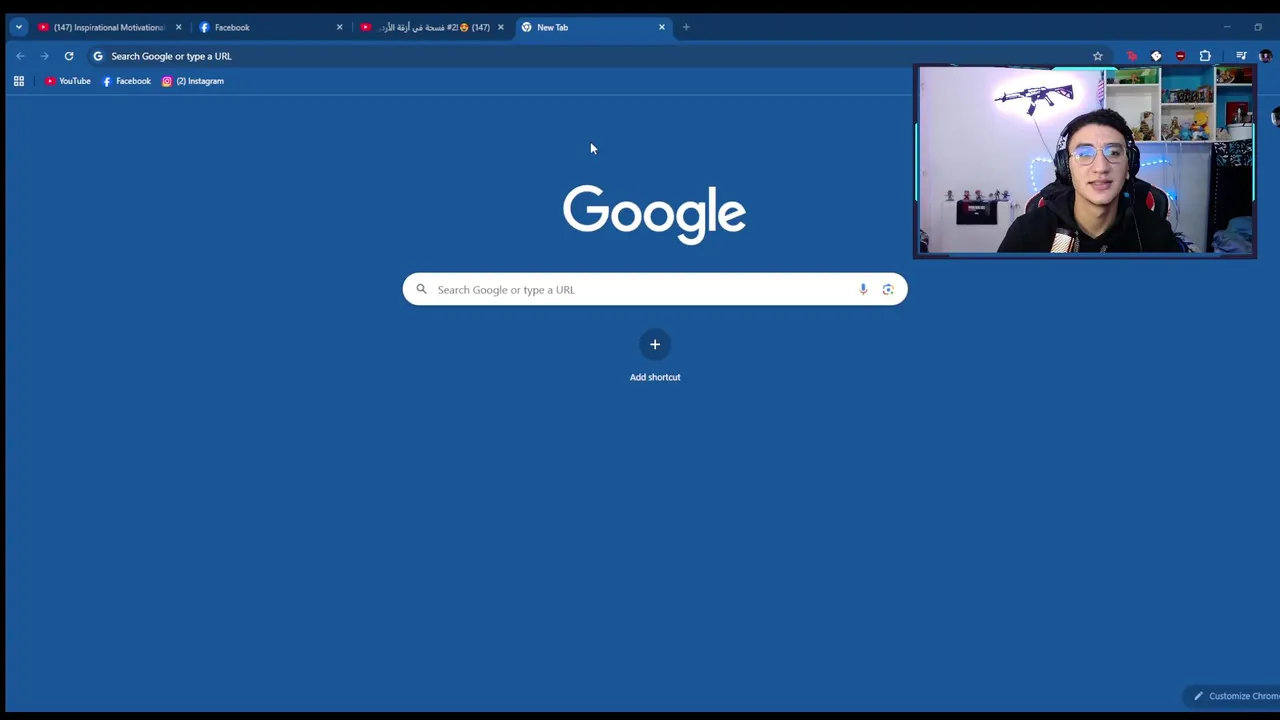Viewport: 1280px width, 720px height.
Task: Click the Google search box
Action: (x=655, y=290)
